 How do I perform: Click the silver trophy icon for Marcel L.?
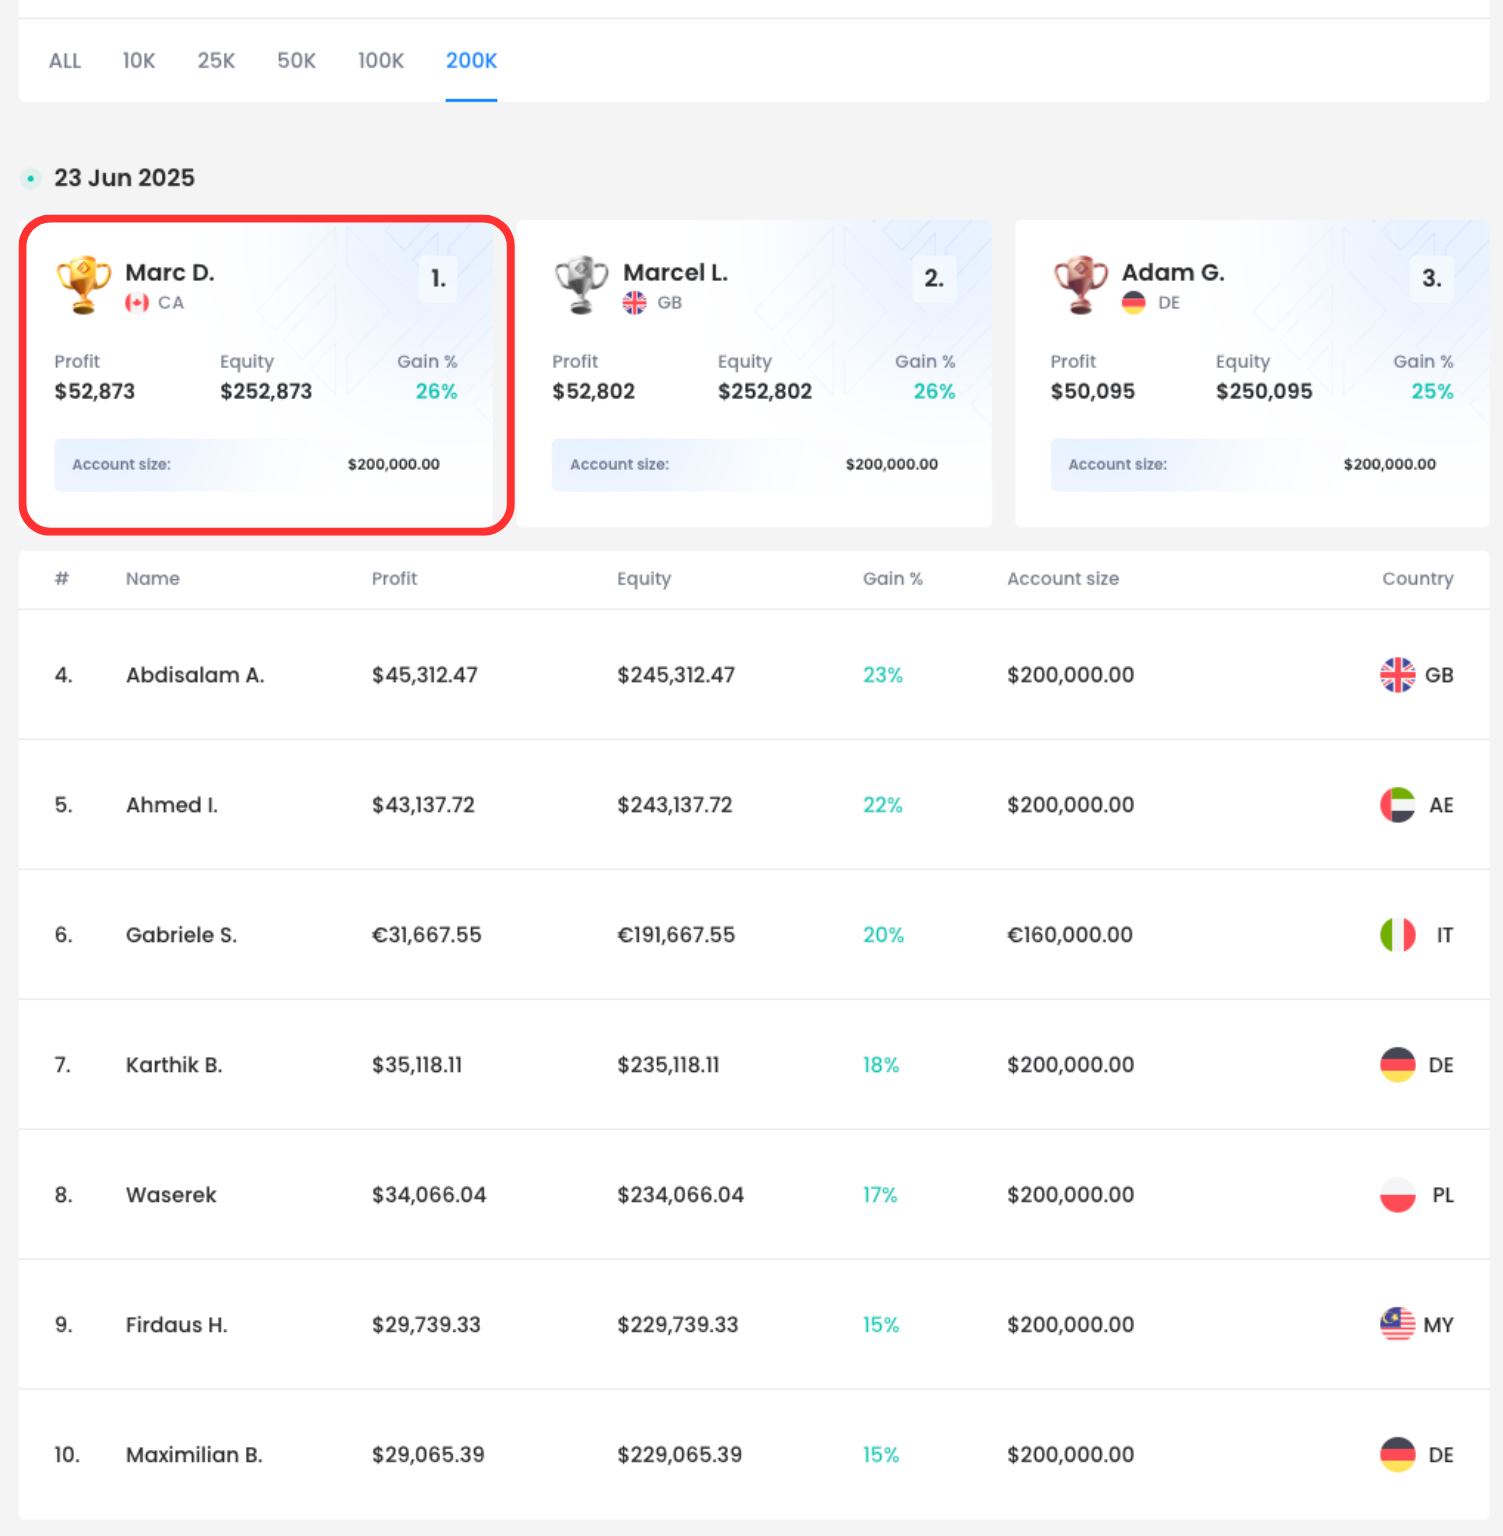(581, 284)
